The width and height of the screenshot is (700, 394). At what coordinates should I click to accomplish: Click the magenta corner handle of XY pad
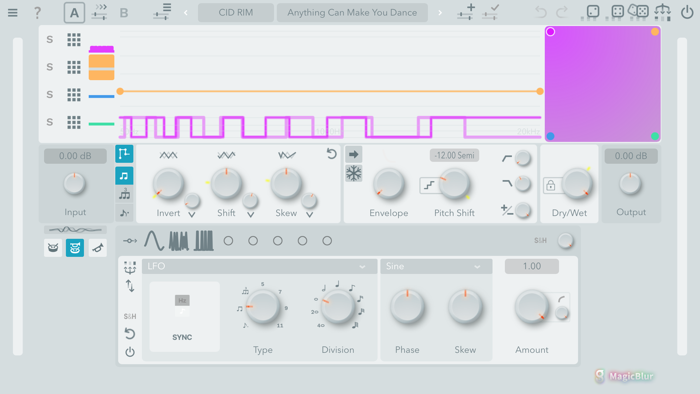point(550,32)
